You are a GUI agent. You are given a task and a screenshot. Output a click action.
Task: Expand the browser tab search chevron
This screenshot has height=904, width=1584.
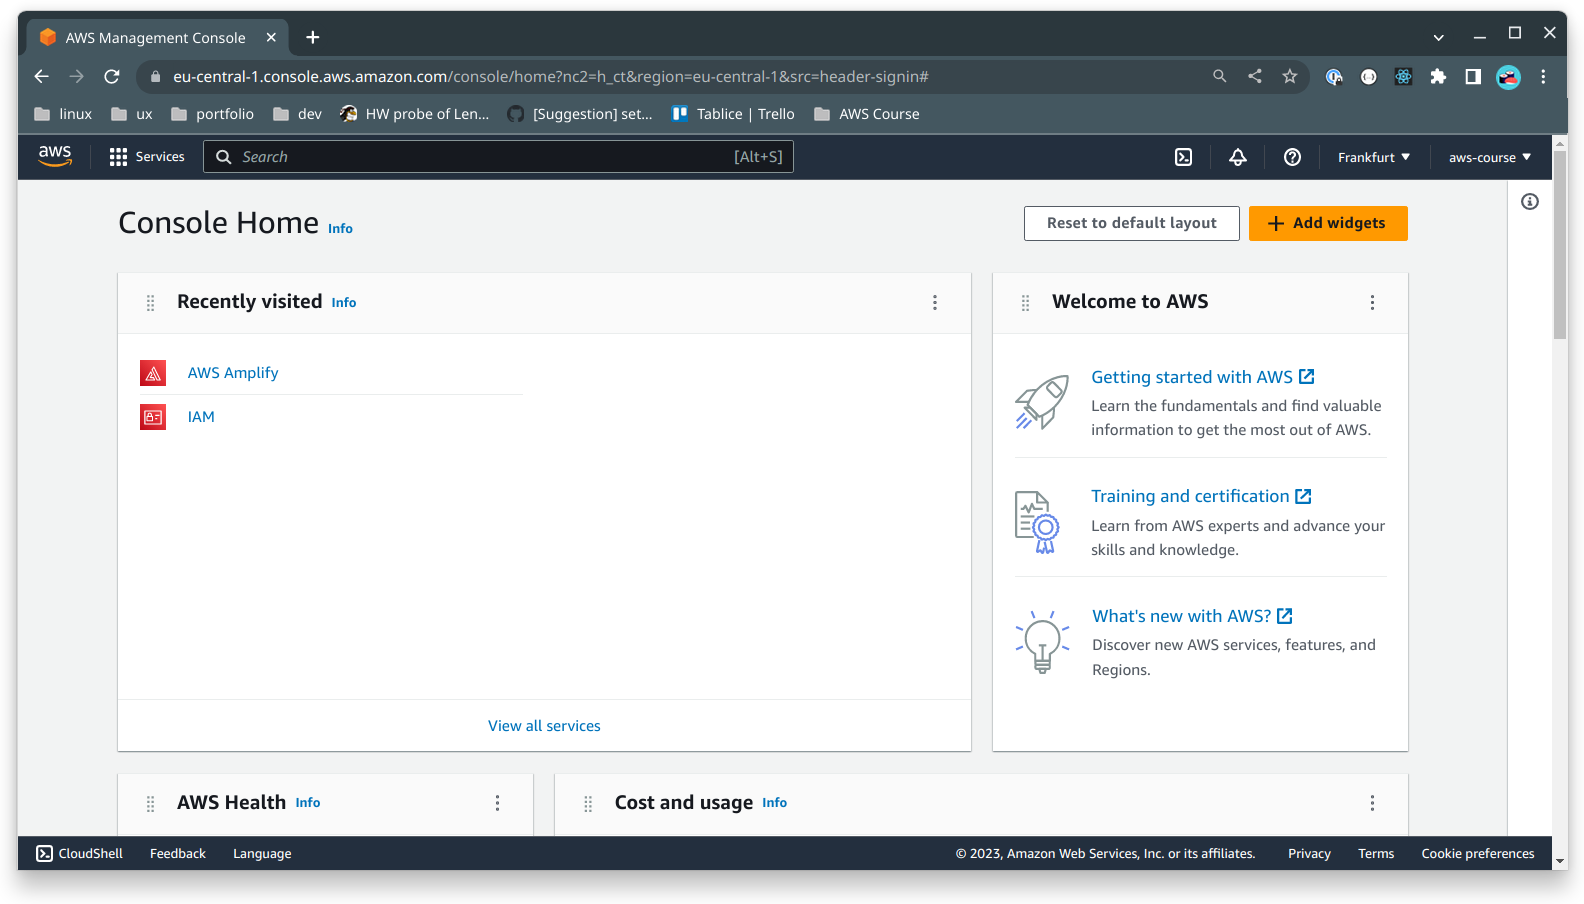[1438, 37]
